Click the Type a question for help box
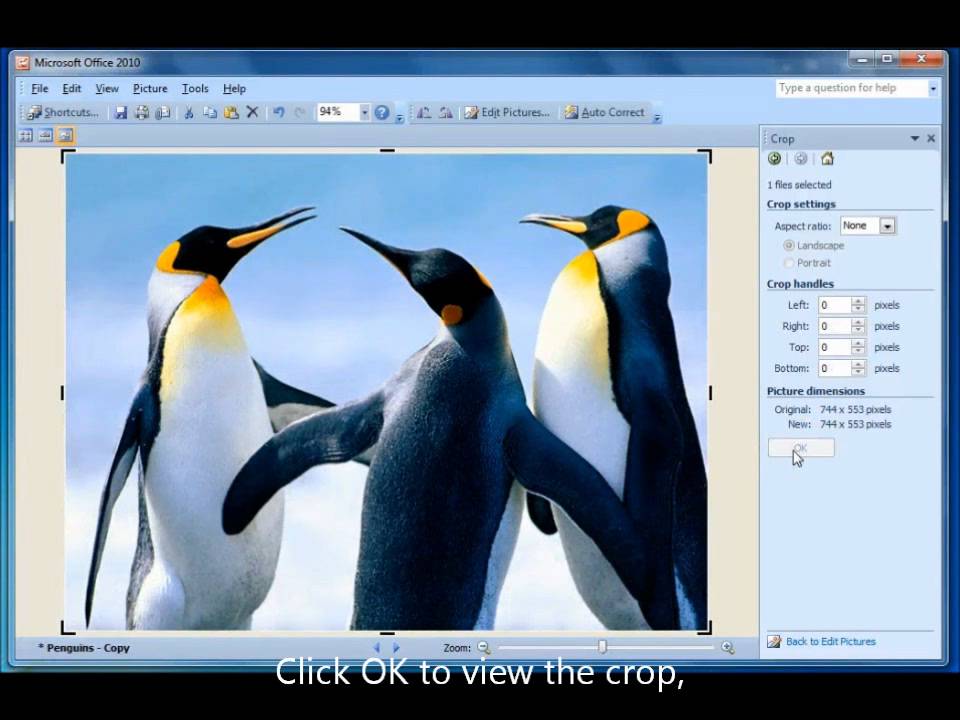The image size is (960, 720). tap(852, 88)
